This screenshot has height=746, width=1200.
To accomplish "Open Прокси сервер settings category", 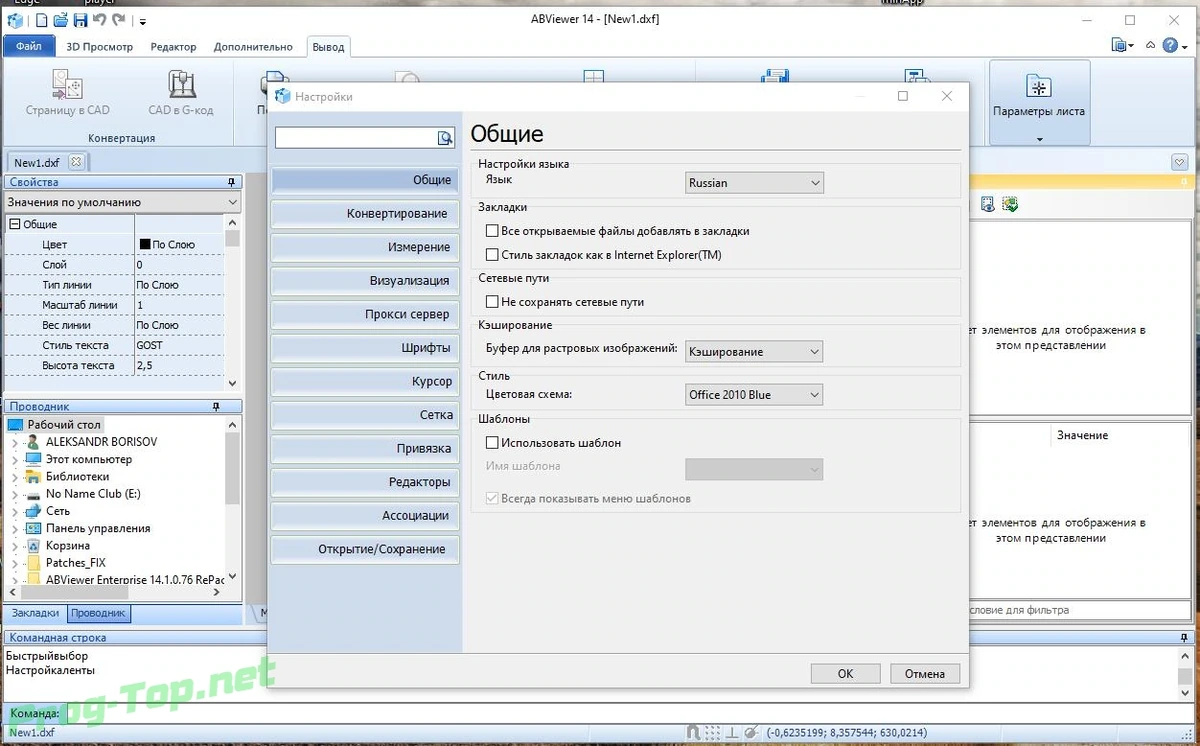I will [365, 314].
